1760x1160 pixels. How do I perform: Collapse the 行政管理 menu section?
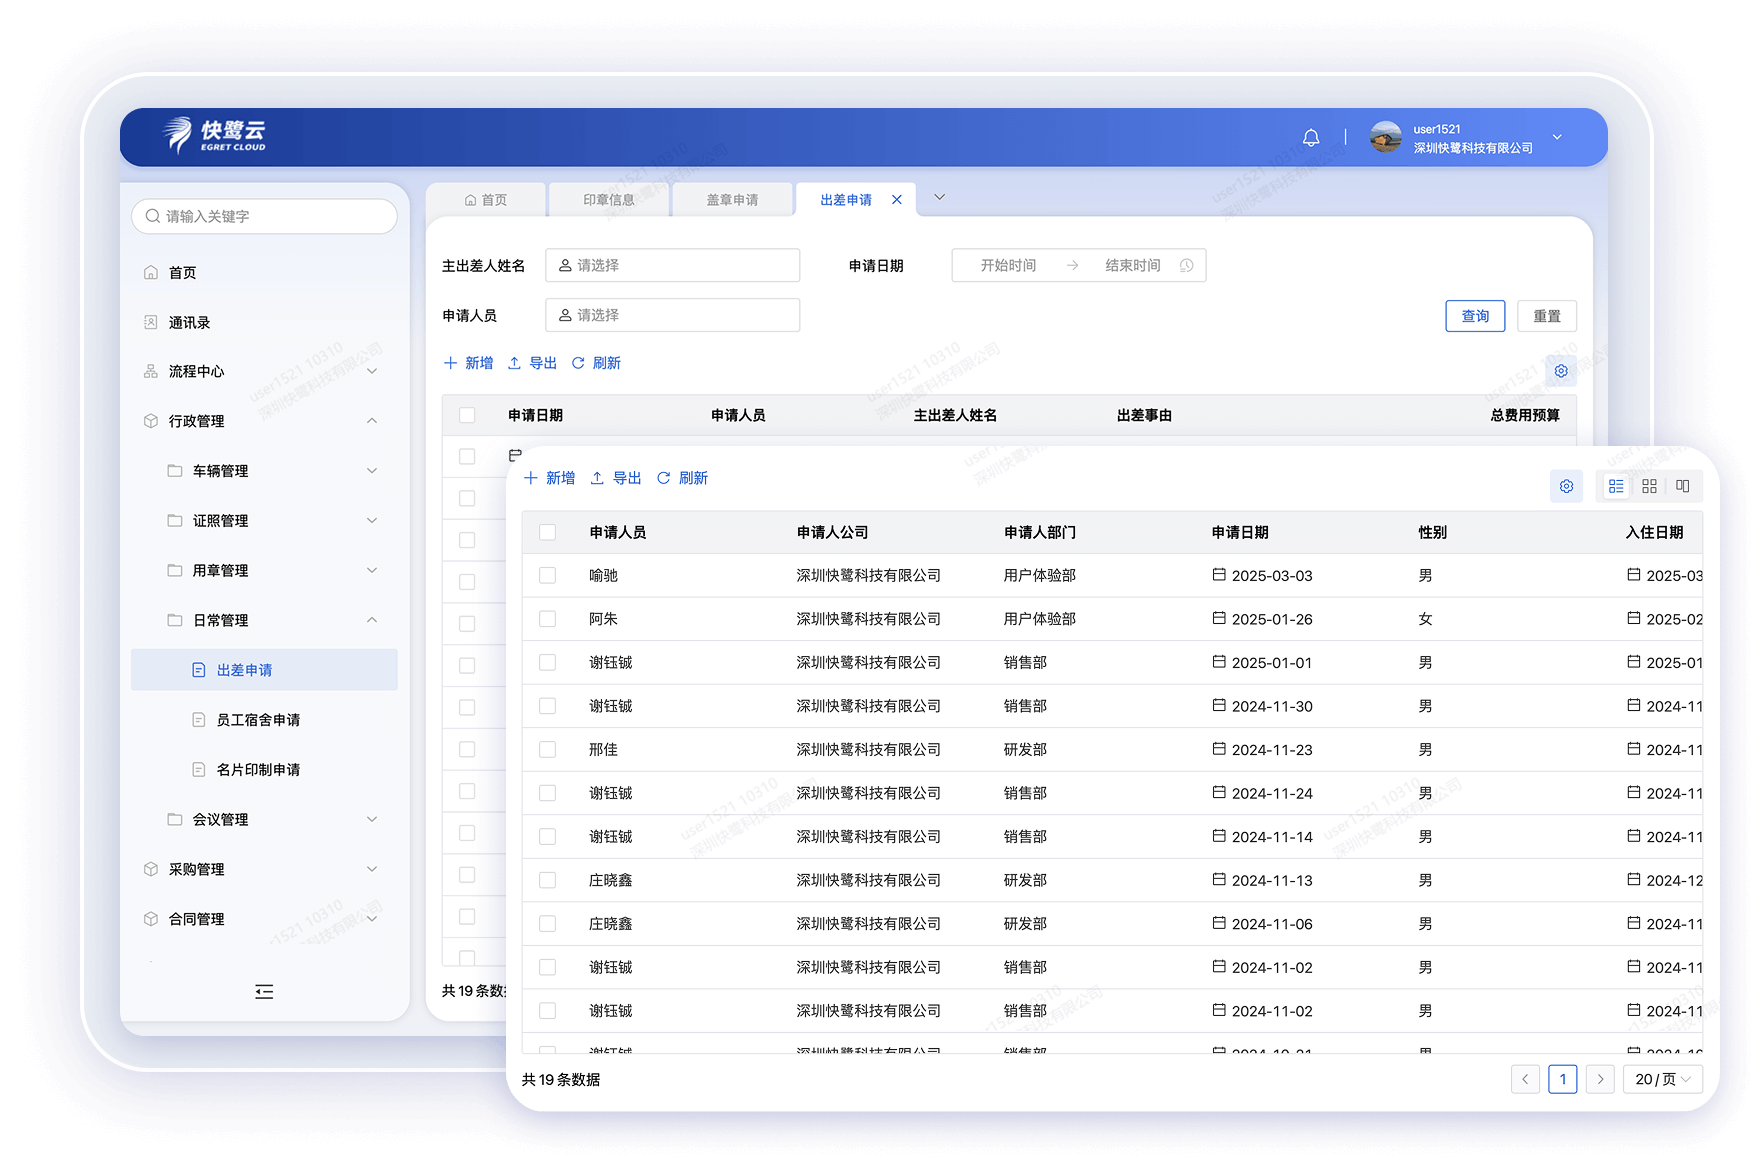pyautogui.click(x=371, y=421)
